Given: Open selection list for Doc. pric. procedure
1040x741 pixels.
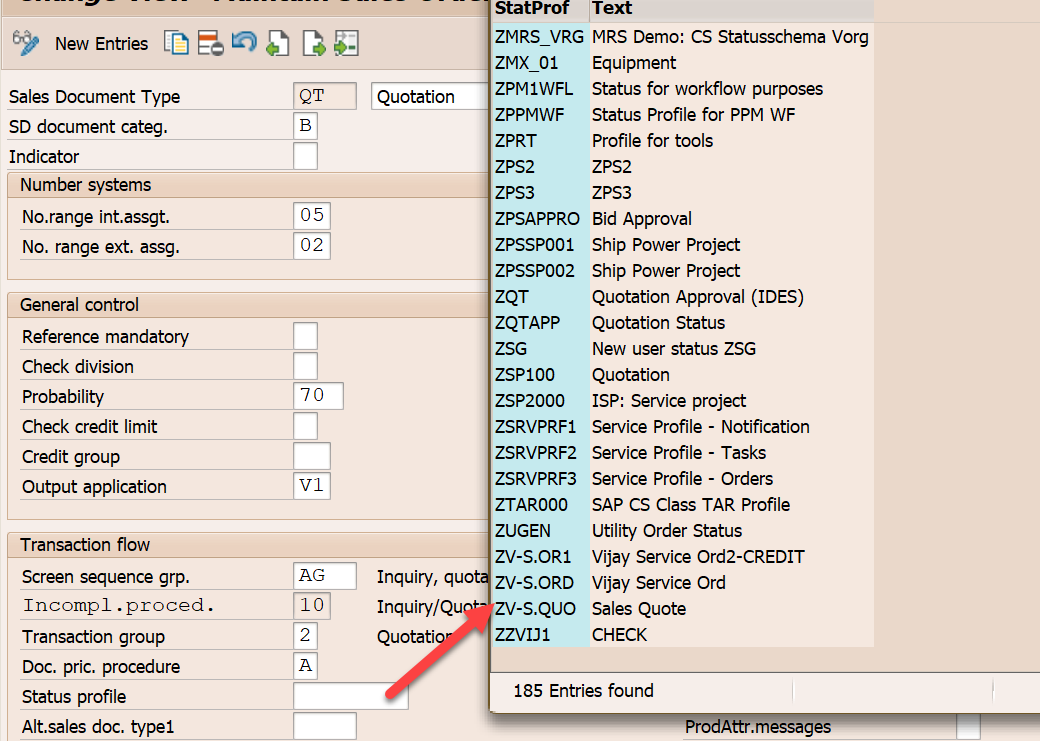Looking at the screenshot, I should [305, 665].
